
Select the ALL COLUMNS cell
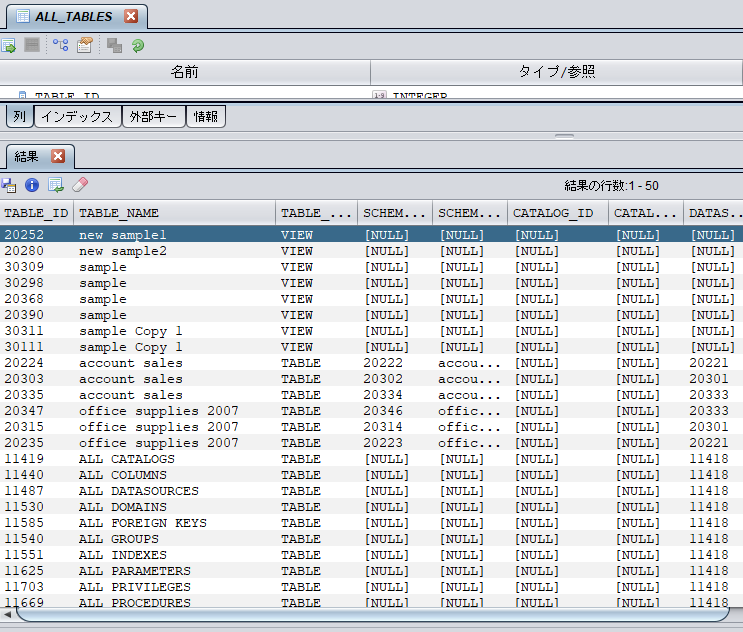174,475
